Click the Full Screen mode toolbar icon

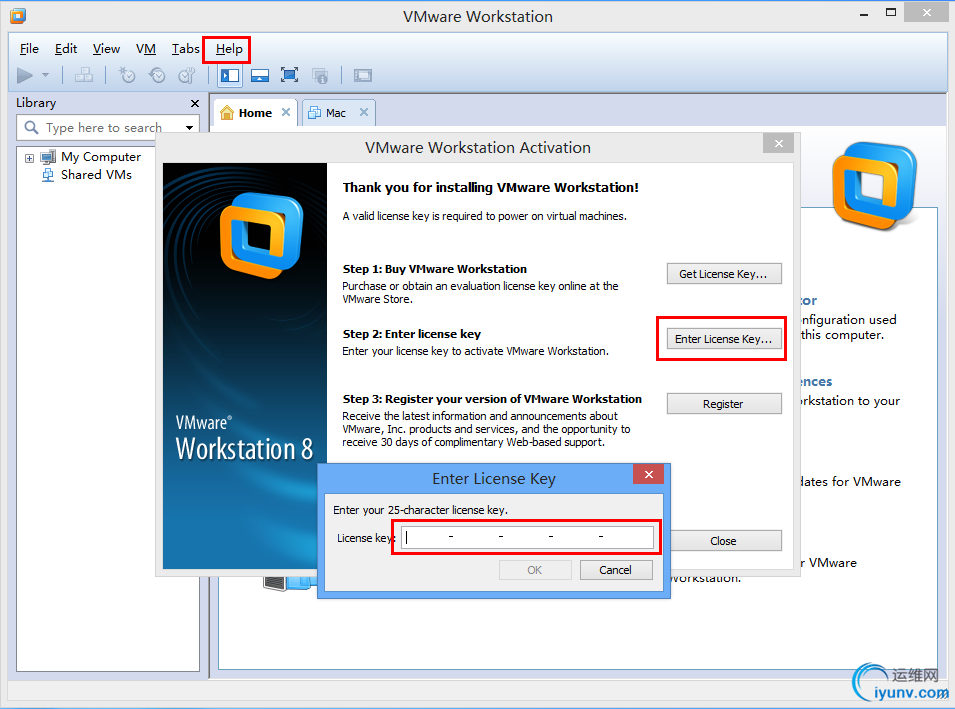pos(289,76)
